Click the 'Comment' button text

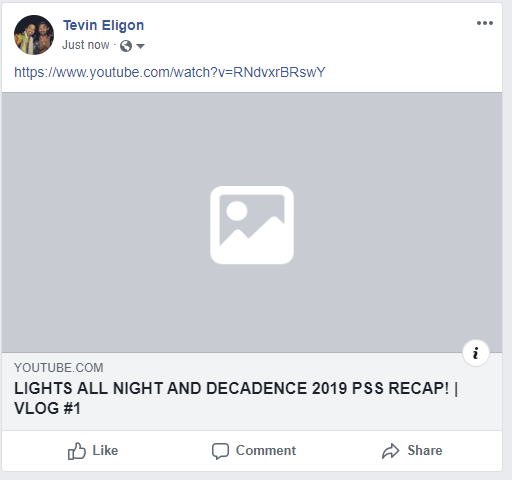pyautogui.click(x=266, y=451)
